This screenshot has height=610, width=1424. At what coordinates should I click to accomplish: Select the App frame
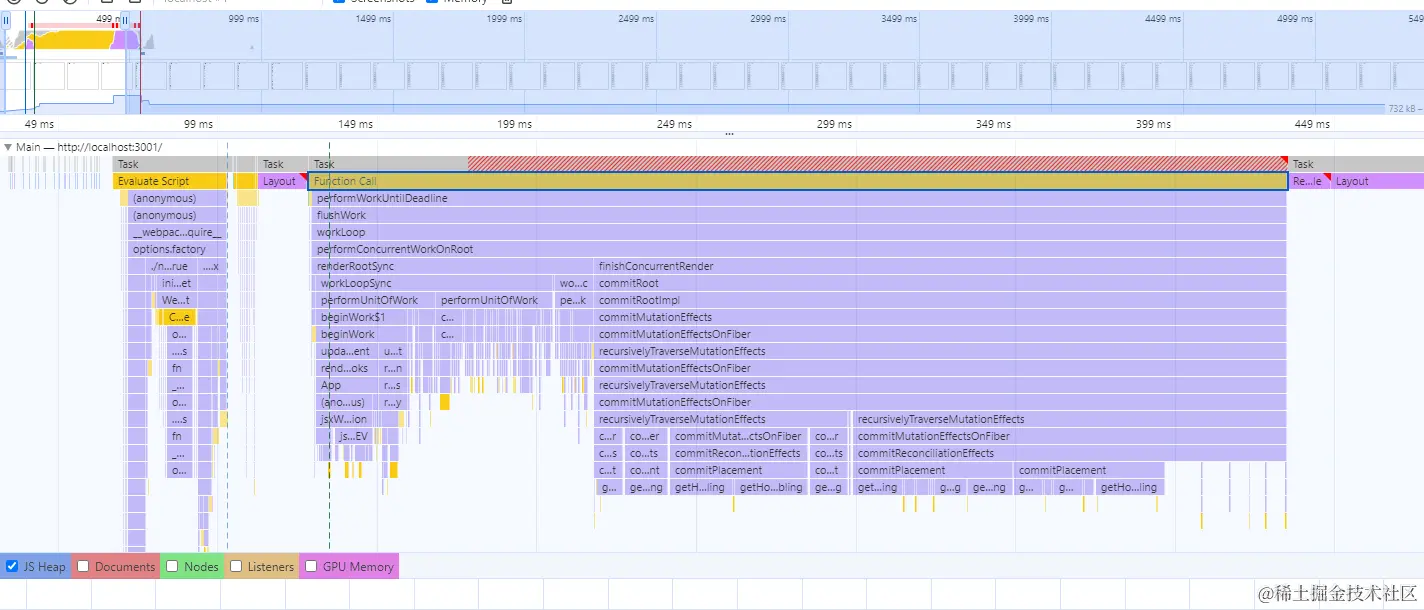pos(347,385)
